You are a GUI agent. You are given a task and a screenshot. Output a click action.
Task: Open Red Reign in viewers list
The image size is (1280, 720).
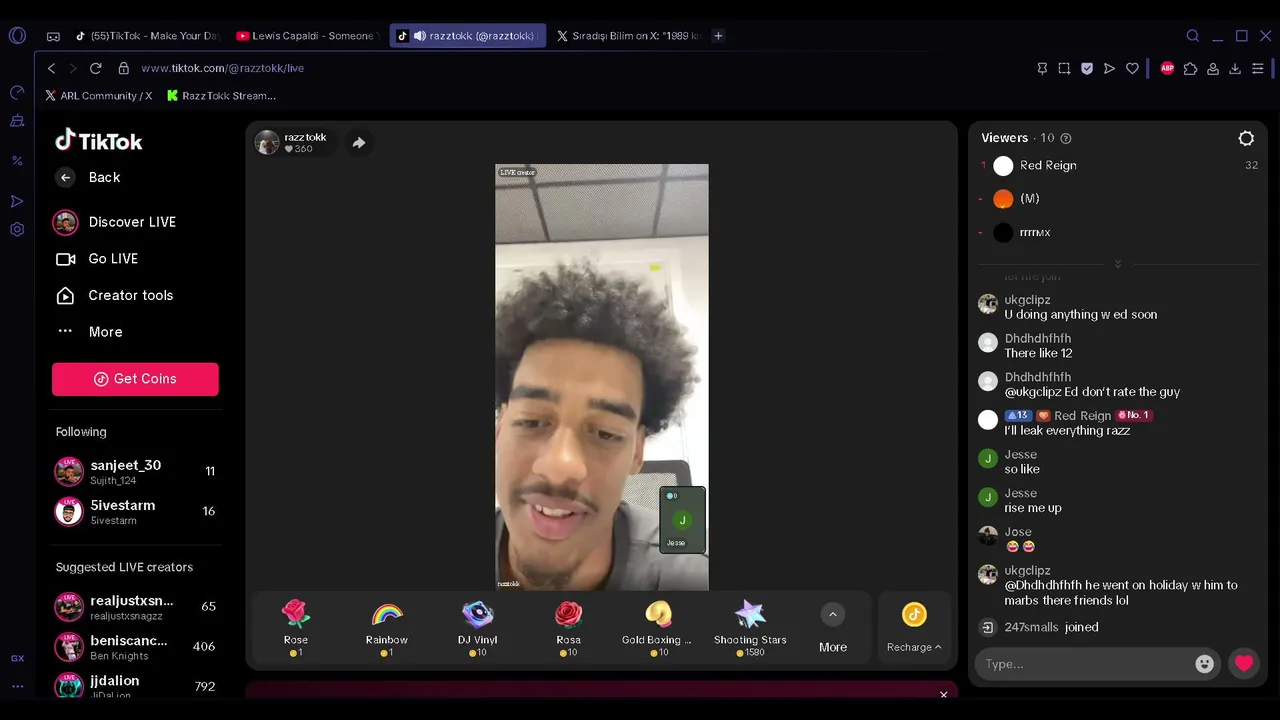[1048, 165]
